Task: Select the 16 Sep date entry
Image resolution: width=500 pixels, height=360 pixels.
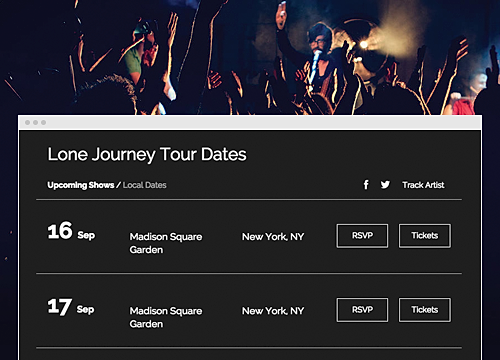Action: pos(71,231)
